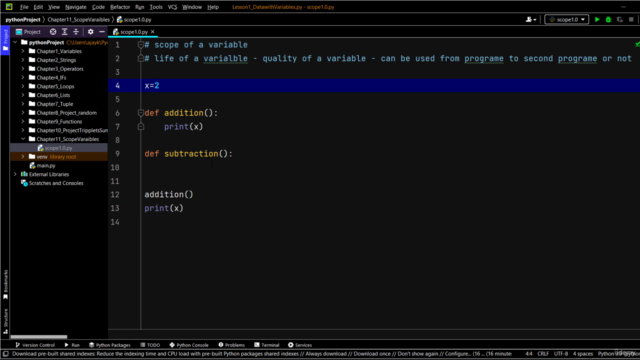
Task: Select Chapter6_Lists folder in tree
Action: pyautogui.click(x=53, y=95)
